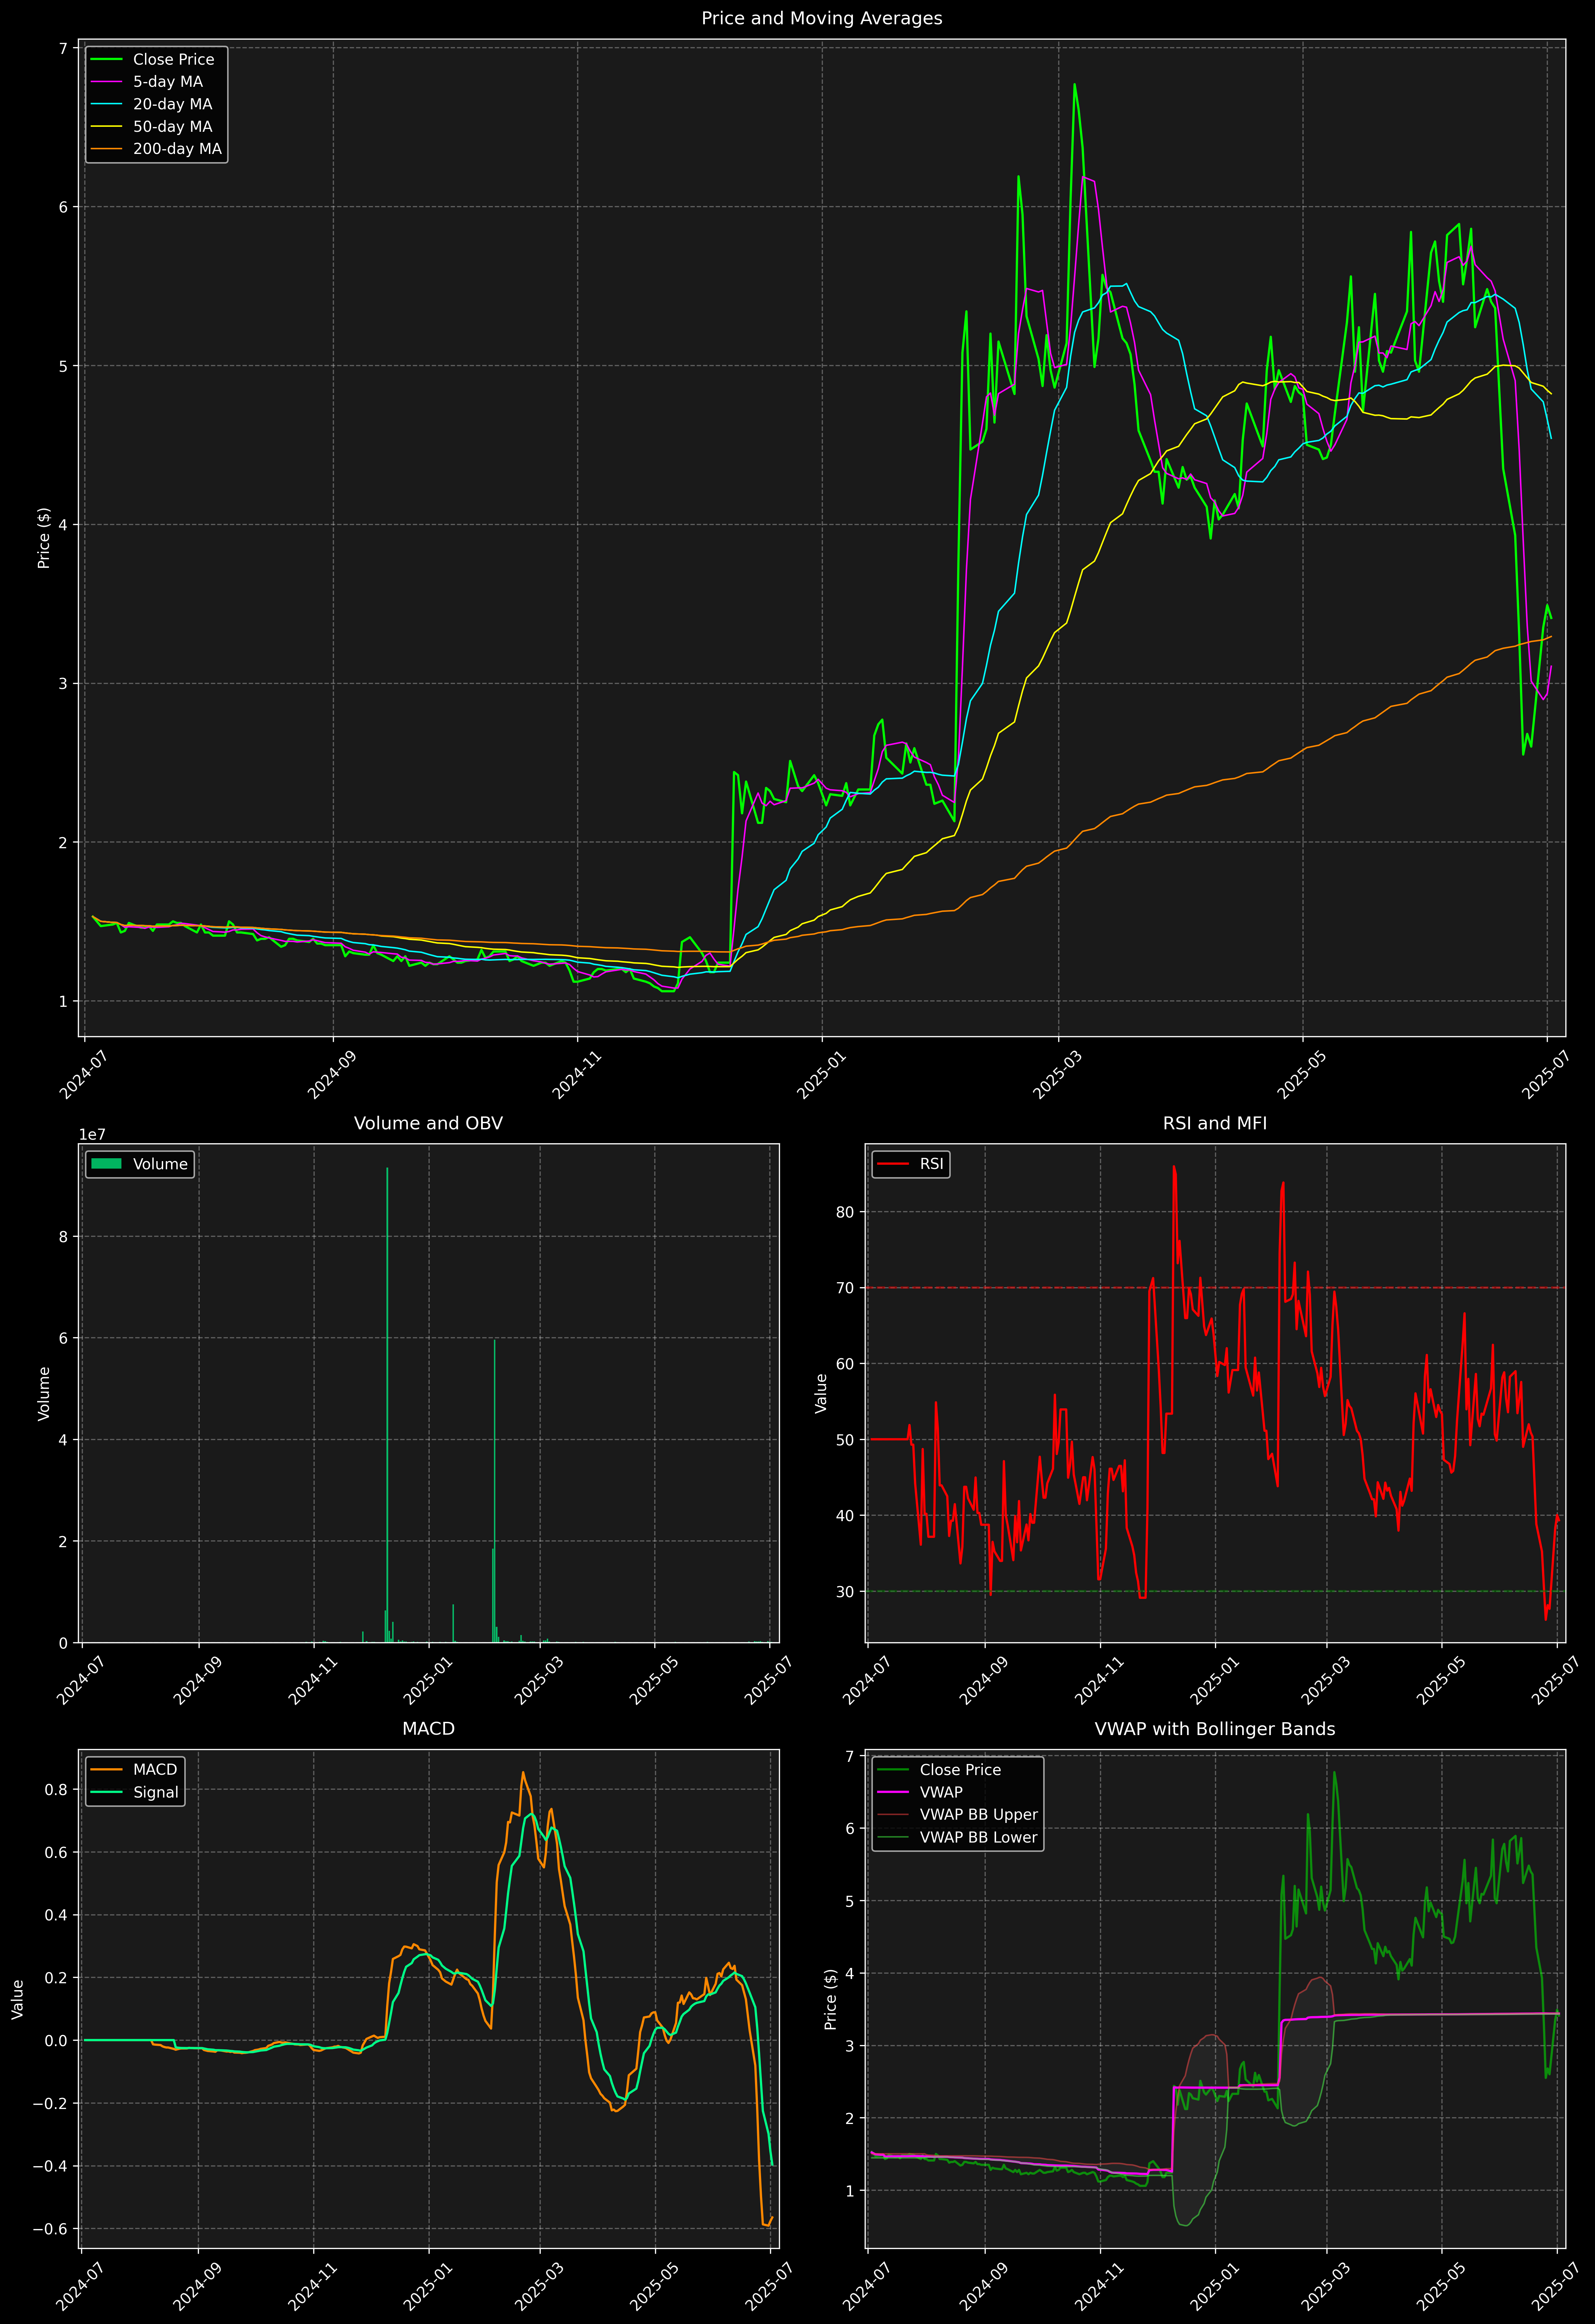This screenshot has width=1595, height=2324.
Task: Click the yellow 50-day MA legend line sample
Action: tap(107, 127)
